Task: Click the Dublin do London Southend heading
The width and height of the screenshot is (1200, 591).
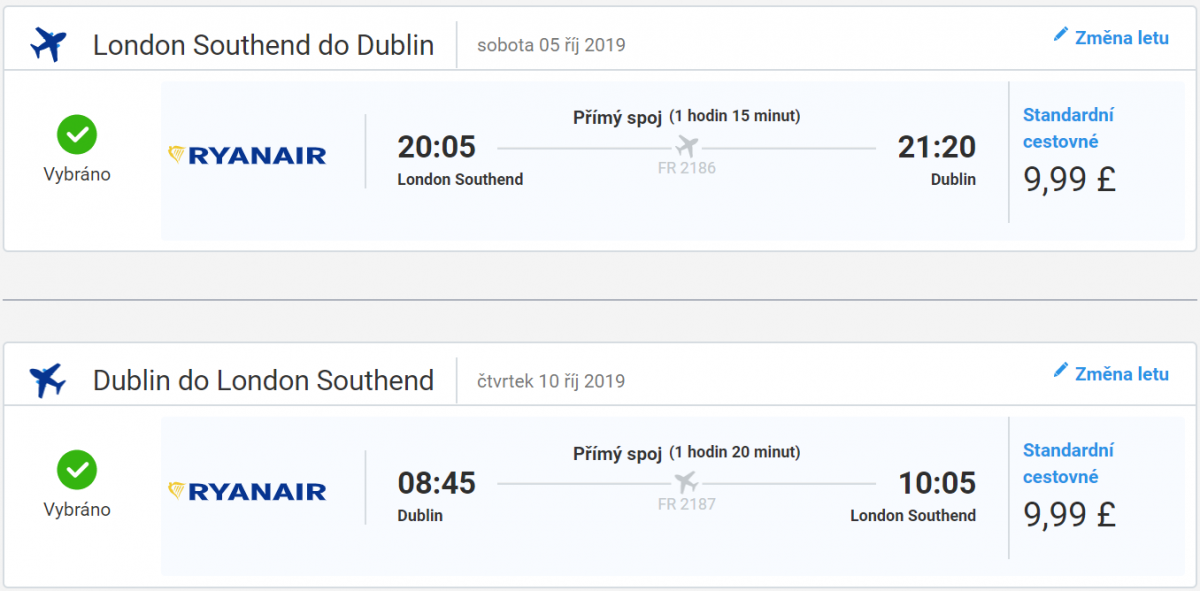Action: pyautogui.click(x=263, y=381)
